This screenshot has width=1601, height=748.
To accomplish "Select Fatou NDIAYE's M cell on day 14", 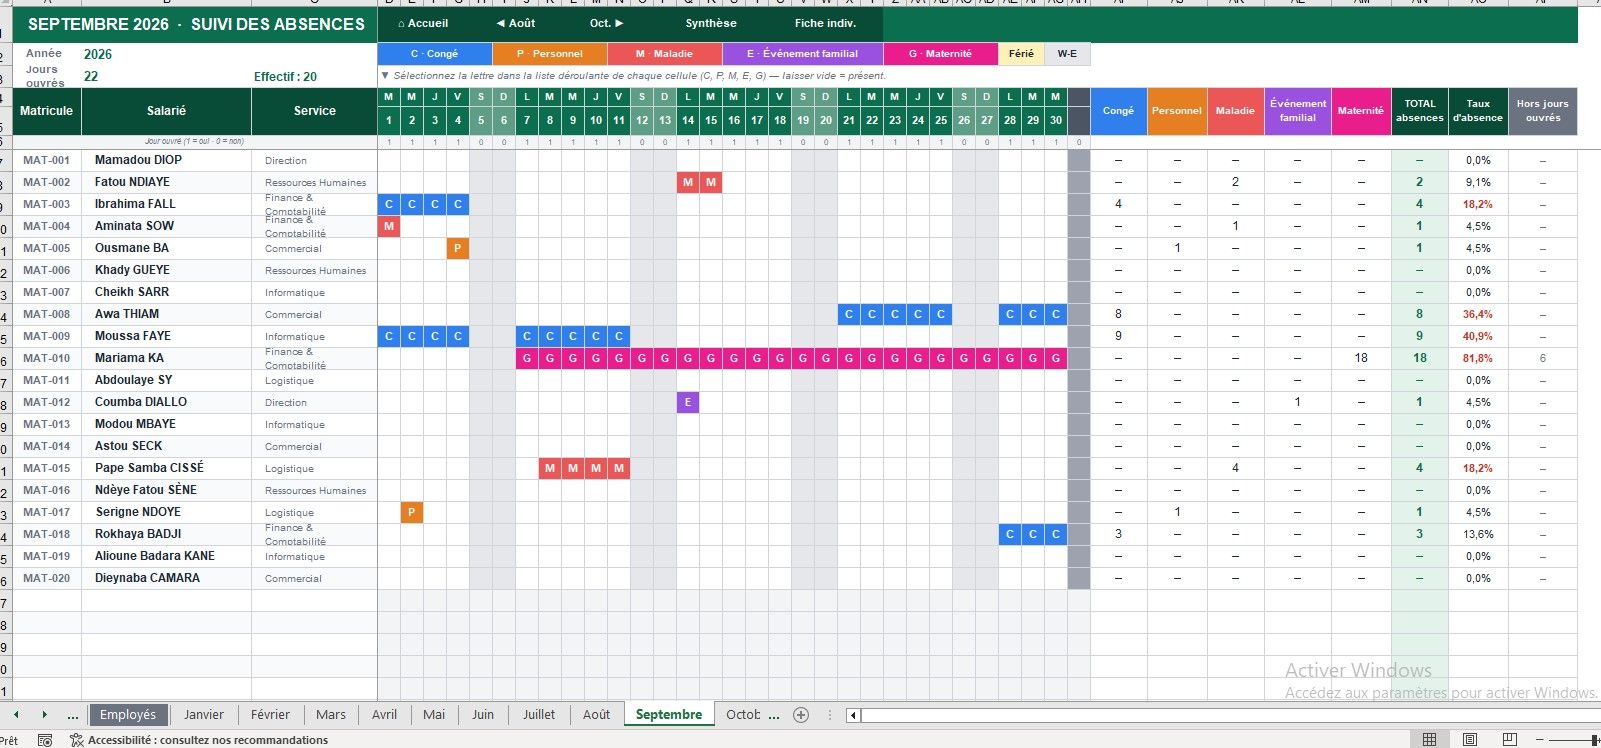I will point(688,182).
